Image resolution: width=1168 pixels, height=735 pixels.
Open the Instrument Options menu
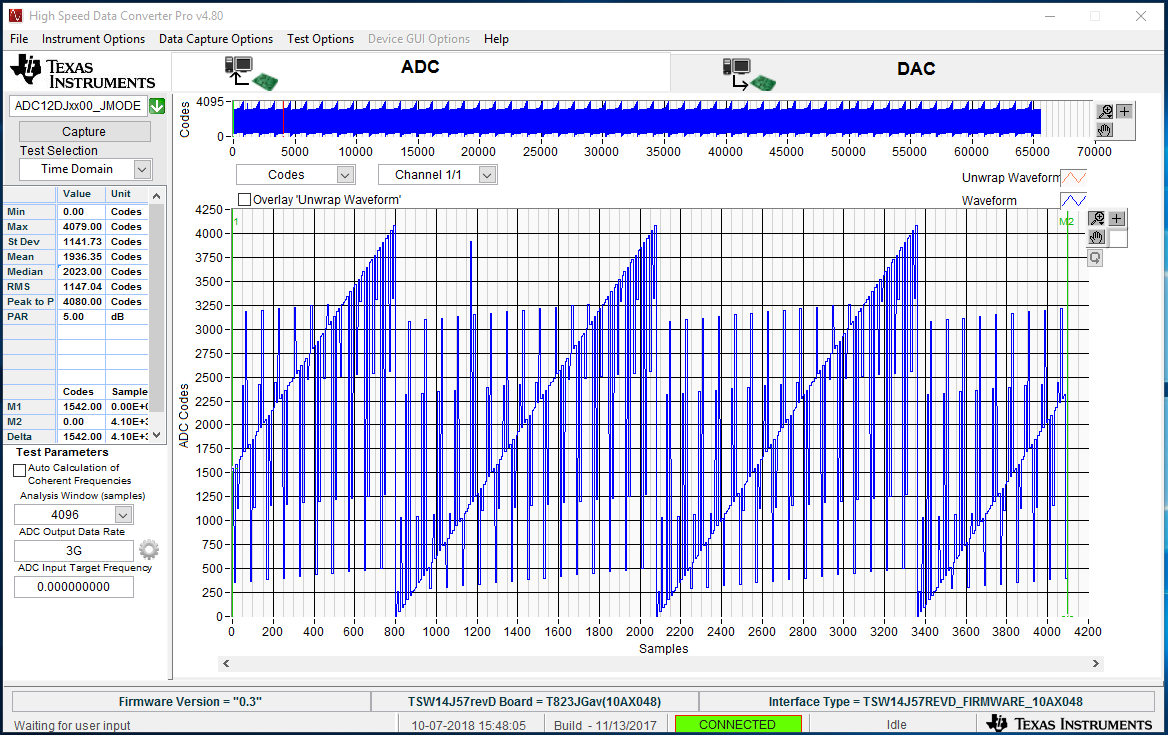[93, 39]
